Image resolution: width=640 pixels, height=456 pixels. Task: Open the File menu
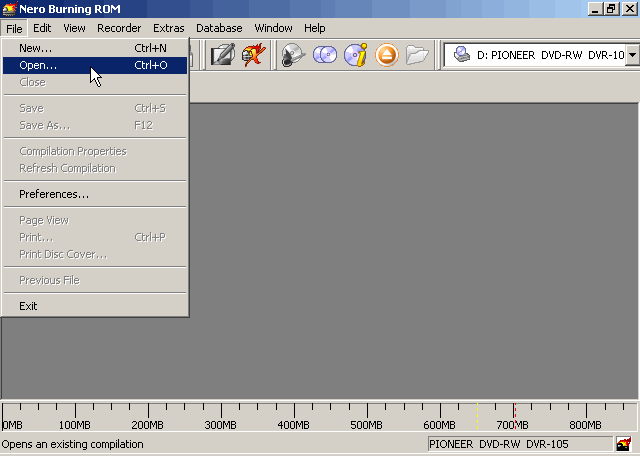click(14, 29)
